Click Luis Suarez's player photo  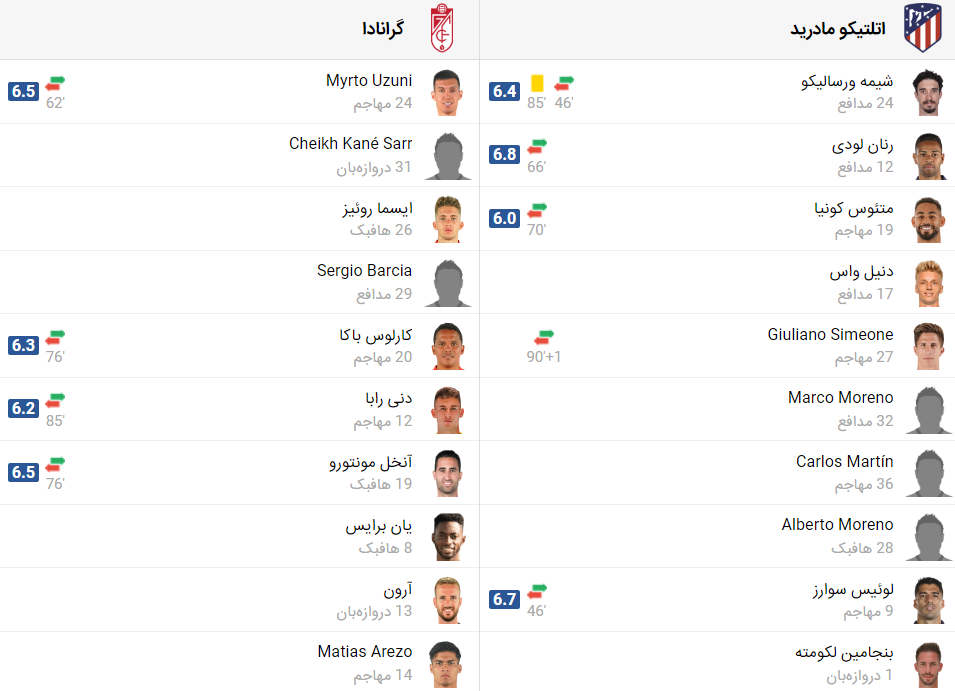click(x=929, y=600)
